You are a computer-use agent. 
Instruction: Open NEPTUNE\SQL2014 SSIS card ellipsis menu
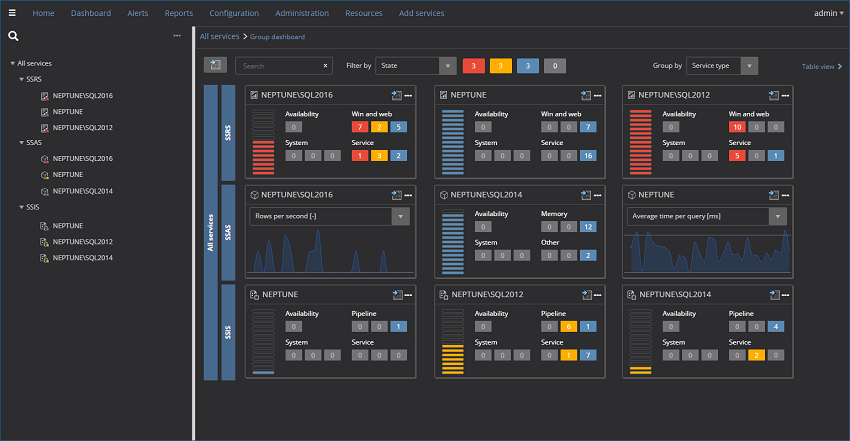785,295
